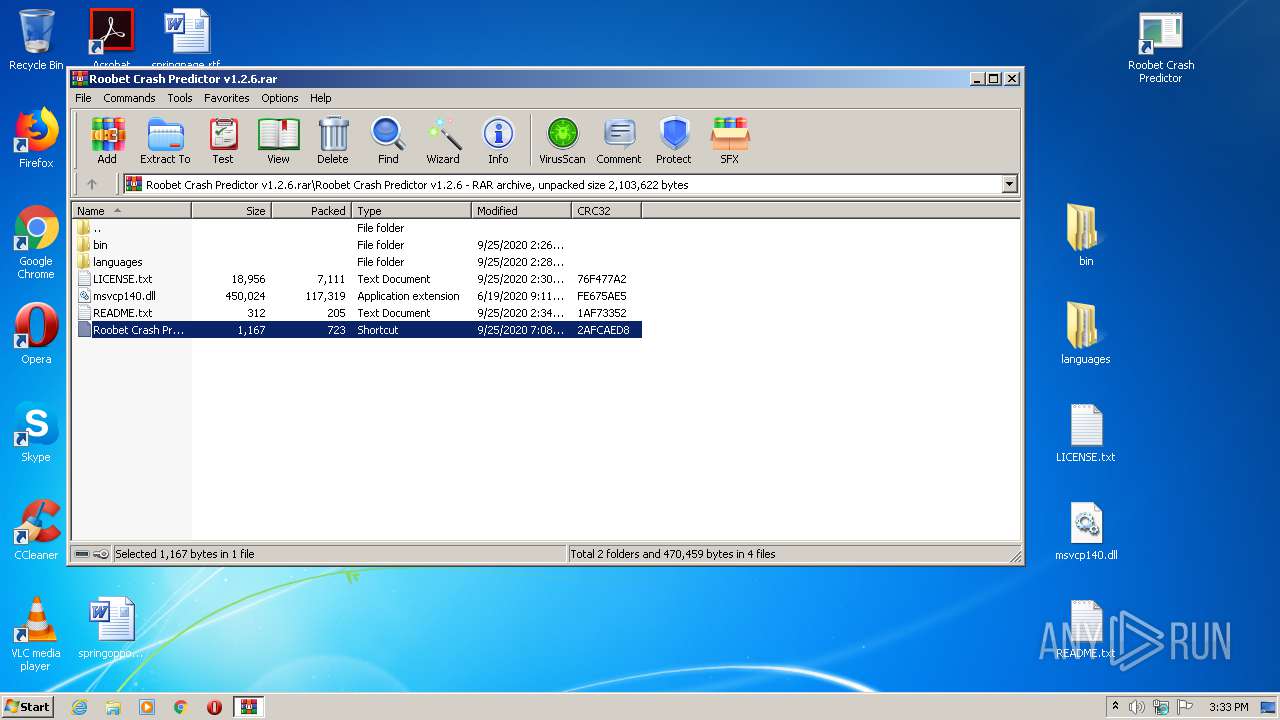
Task: Click Internet Explorer in the taskbar
Action: pyautogui.click(x=79, y=707)
